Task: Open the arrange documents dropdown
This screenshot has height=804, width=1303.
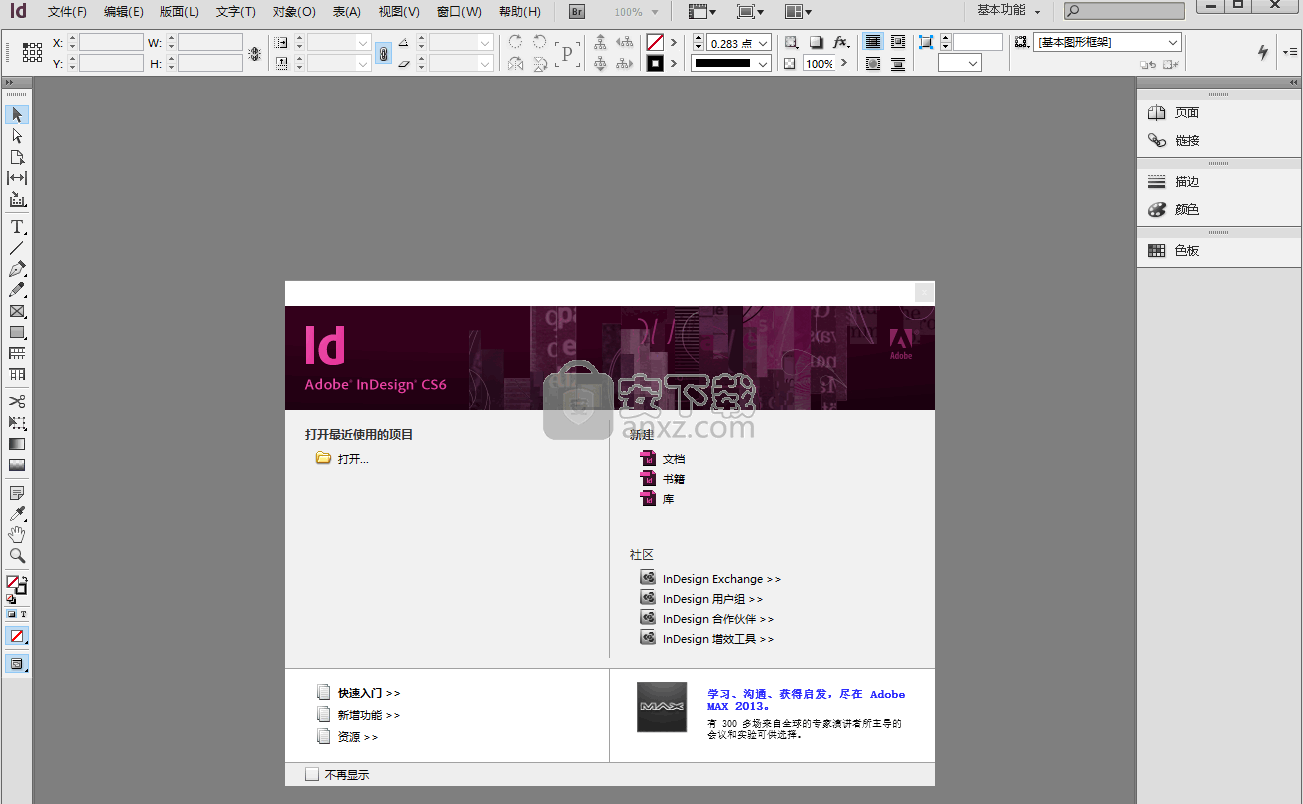Action: coord(798,12)
